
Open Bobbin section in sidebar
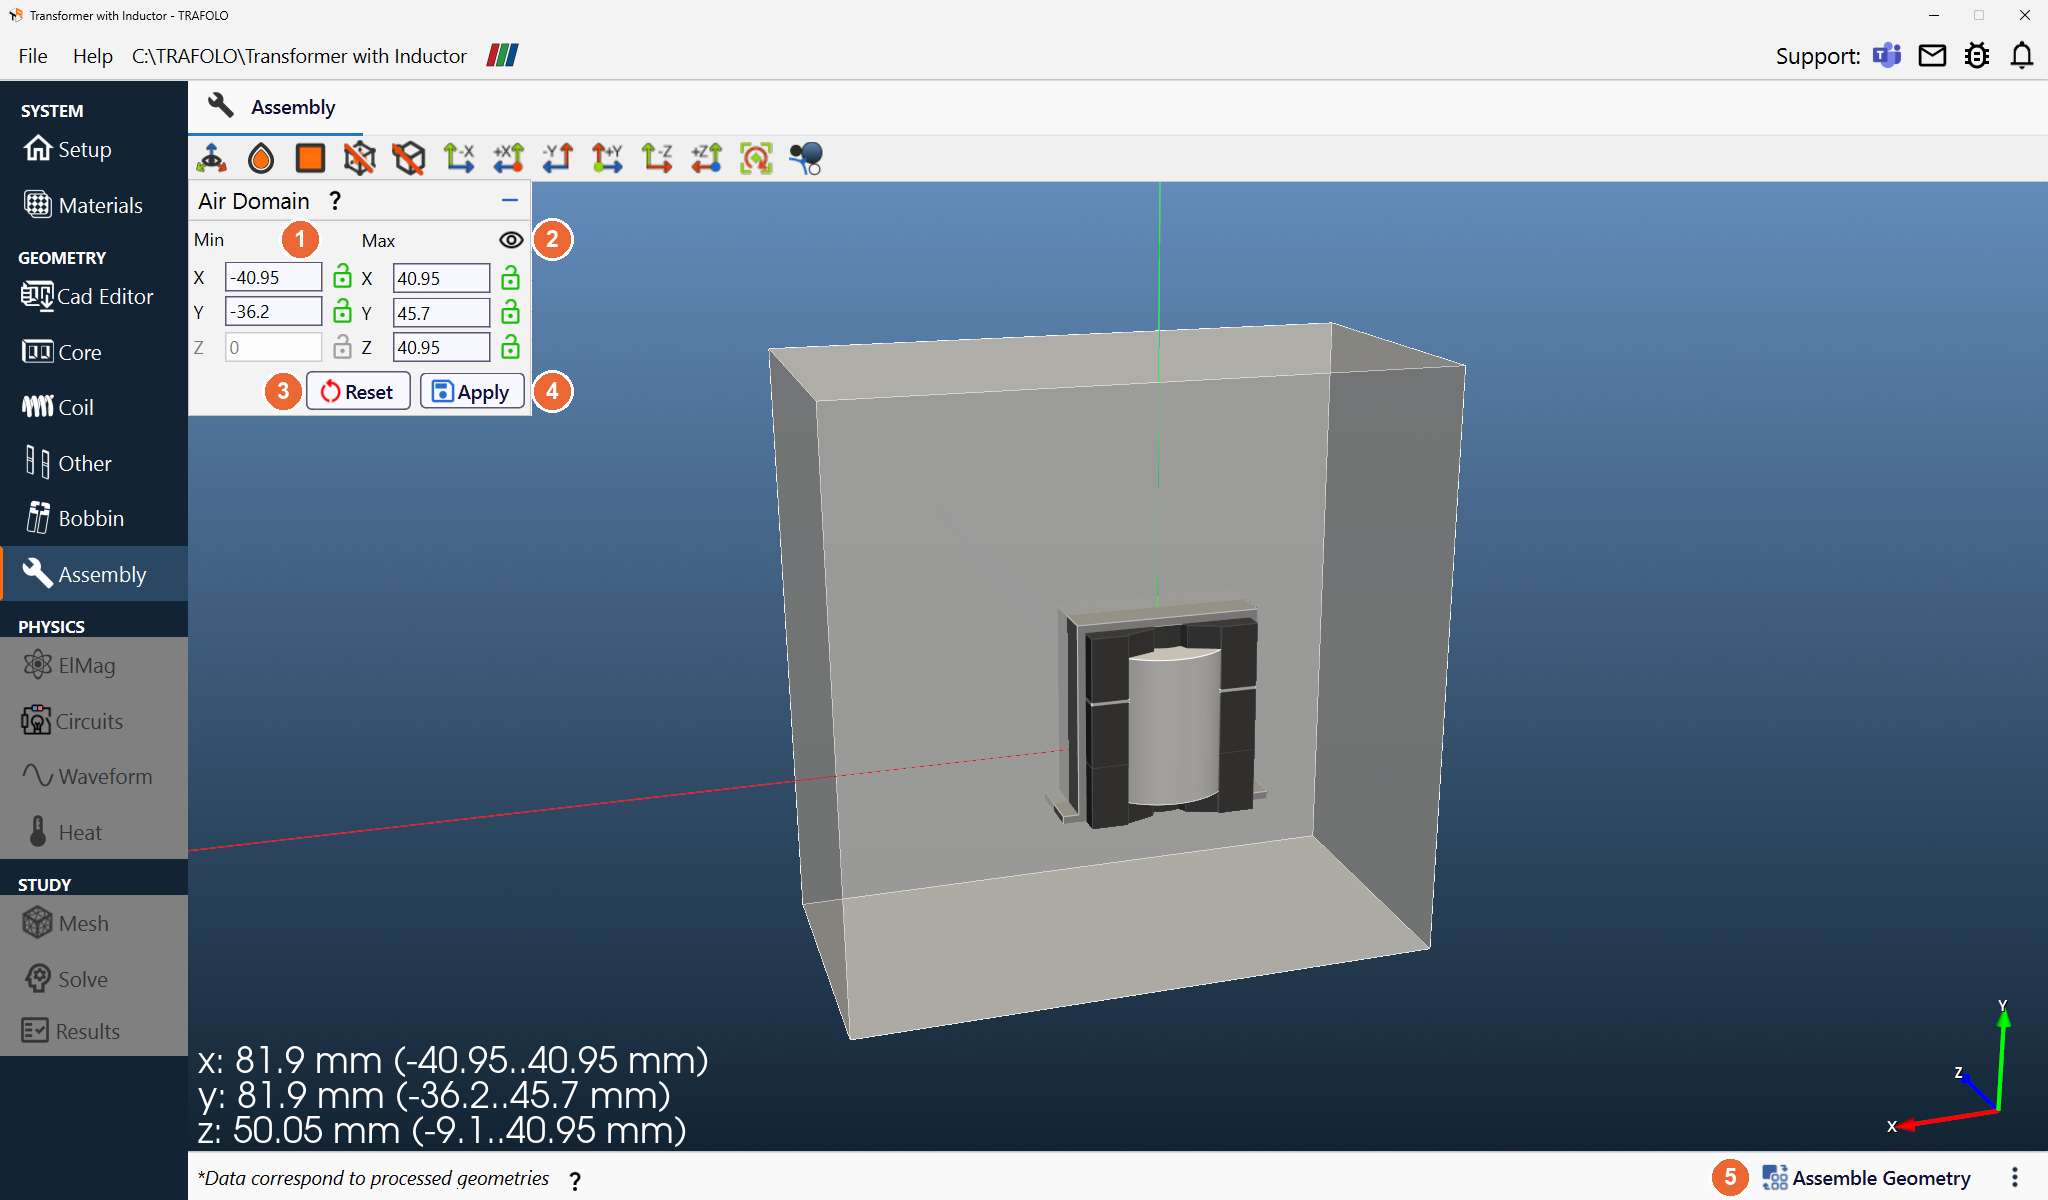94,518
